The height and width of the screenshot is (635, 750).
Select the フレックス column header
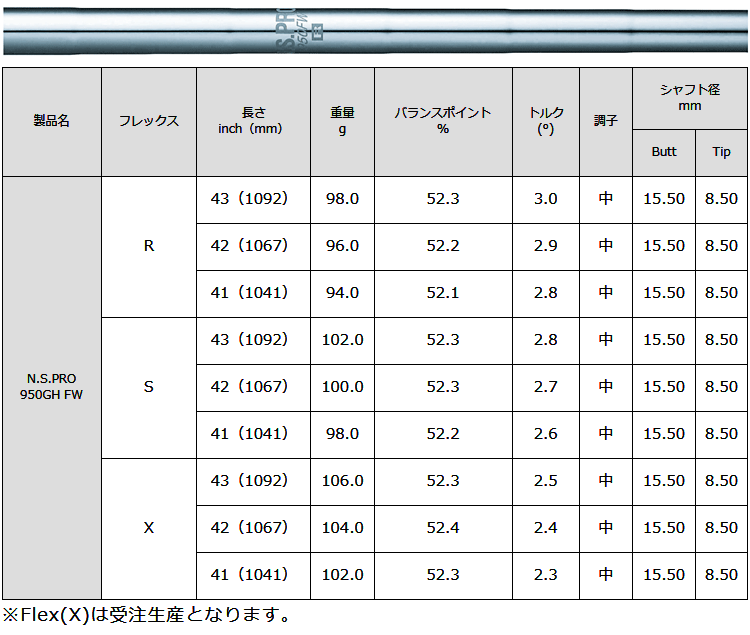click(x=149, y=121)
